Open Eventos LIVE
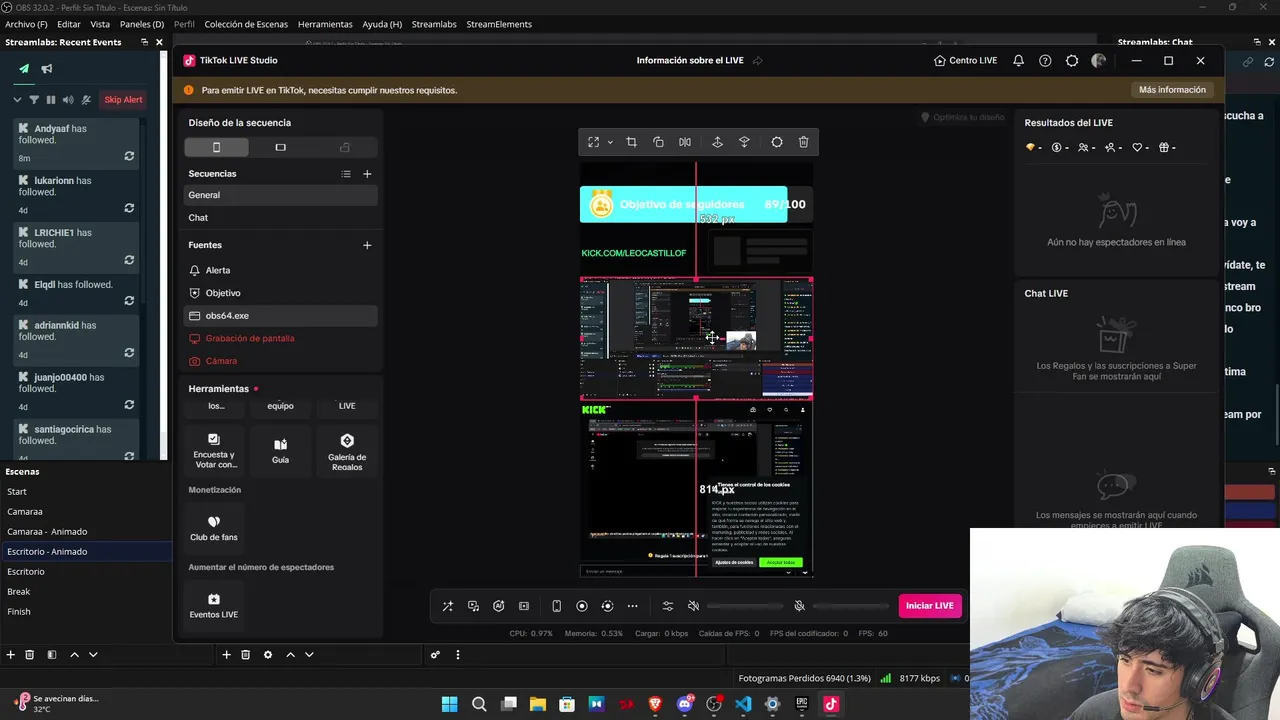 (x=214, y=606)
